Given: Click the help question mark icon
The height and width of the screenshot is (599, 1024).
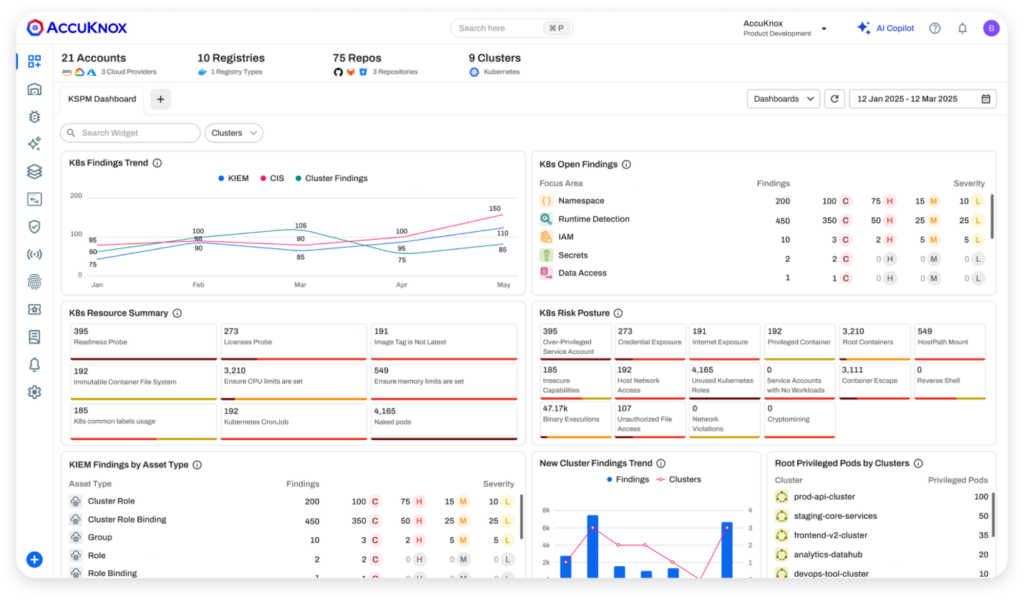Looking at the screenshot, I should pyautogui.click(x=934, y=28).
